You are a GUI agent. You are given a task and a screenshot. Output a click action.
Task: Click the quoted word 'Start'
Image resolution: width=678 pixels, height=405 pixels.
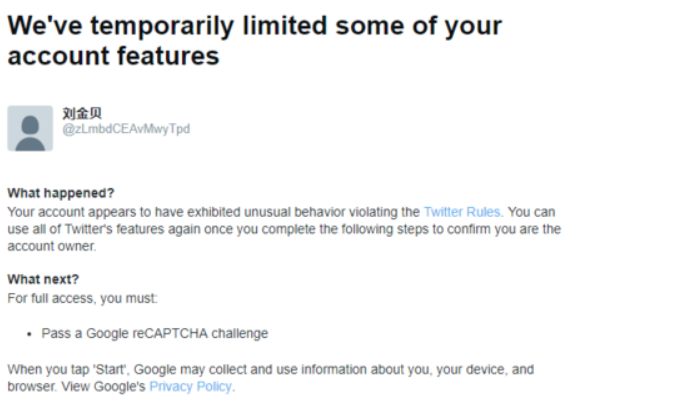[110, 370]
